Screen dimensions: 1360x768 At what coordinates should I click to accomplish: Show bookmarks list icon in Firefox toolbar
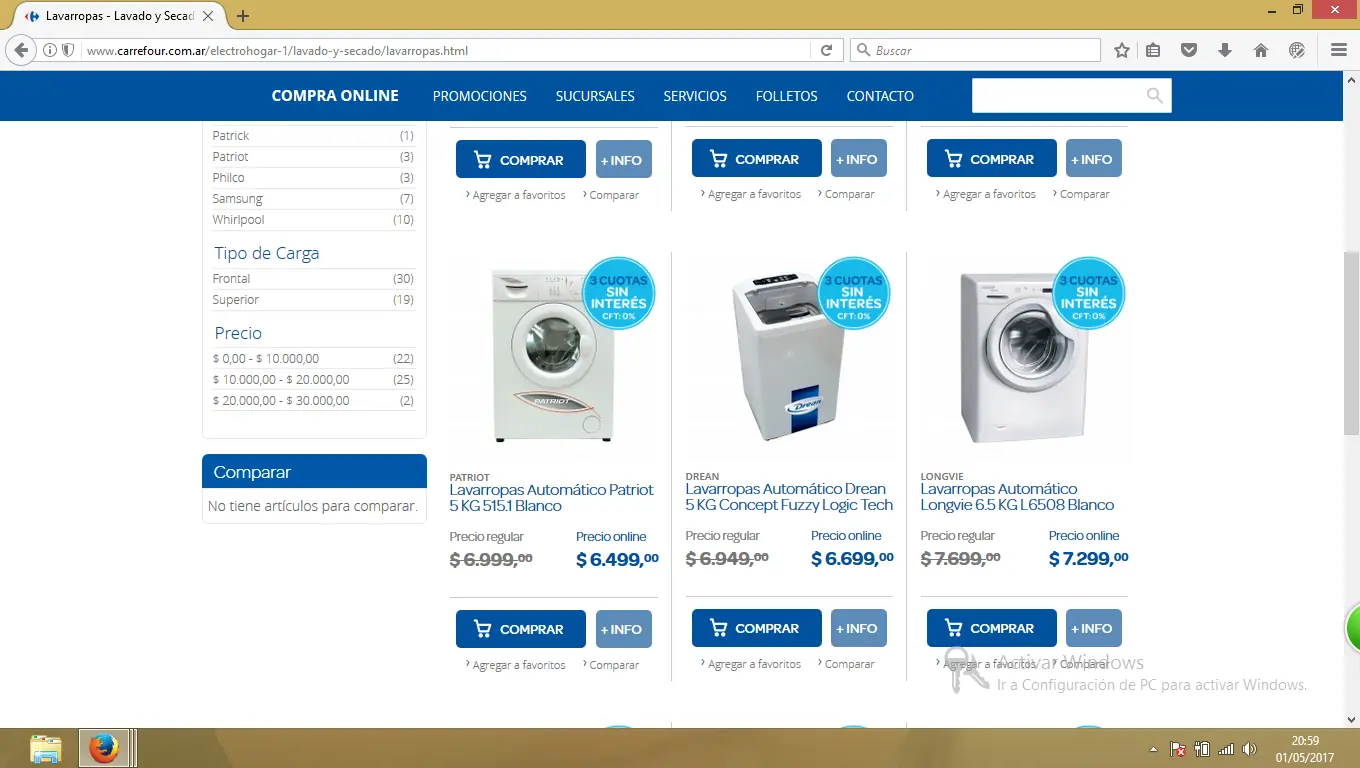[x=1153, y=50]
